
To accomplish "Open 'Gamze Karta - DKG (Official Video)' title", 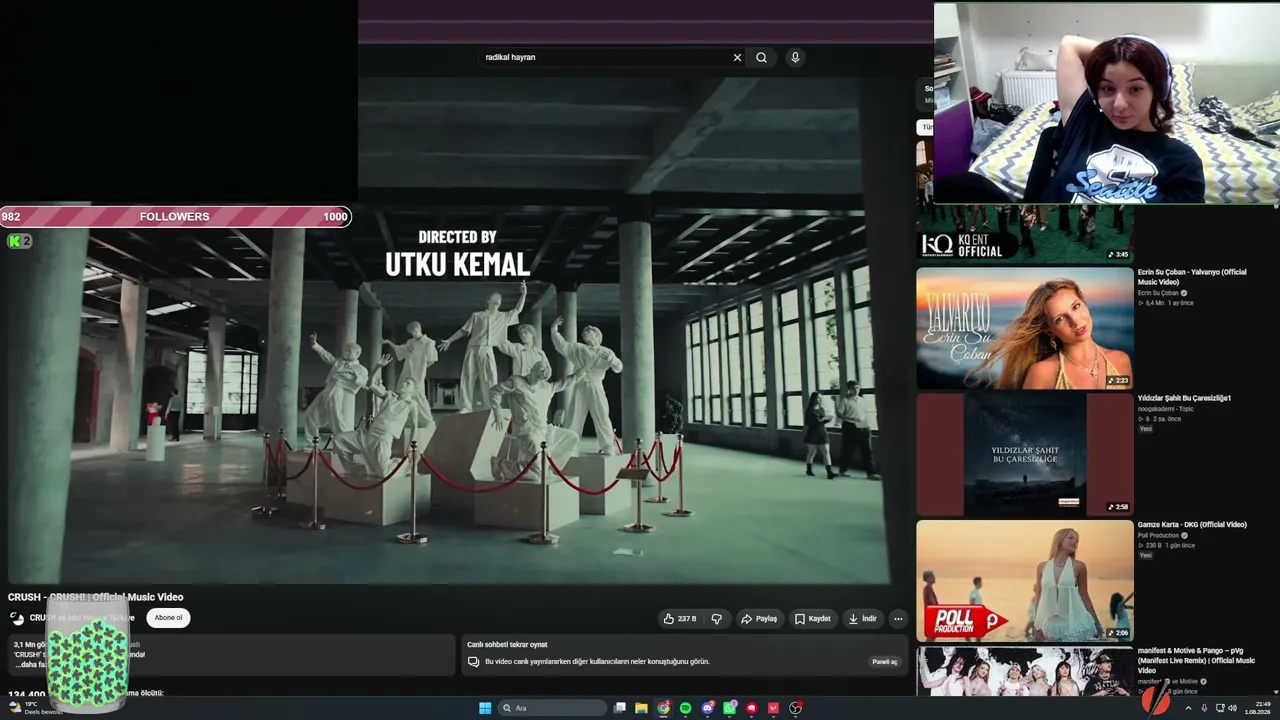I will (1192, 525).
